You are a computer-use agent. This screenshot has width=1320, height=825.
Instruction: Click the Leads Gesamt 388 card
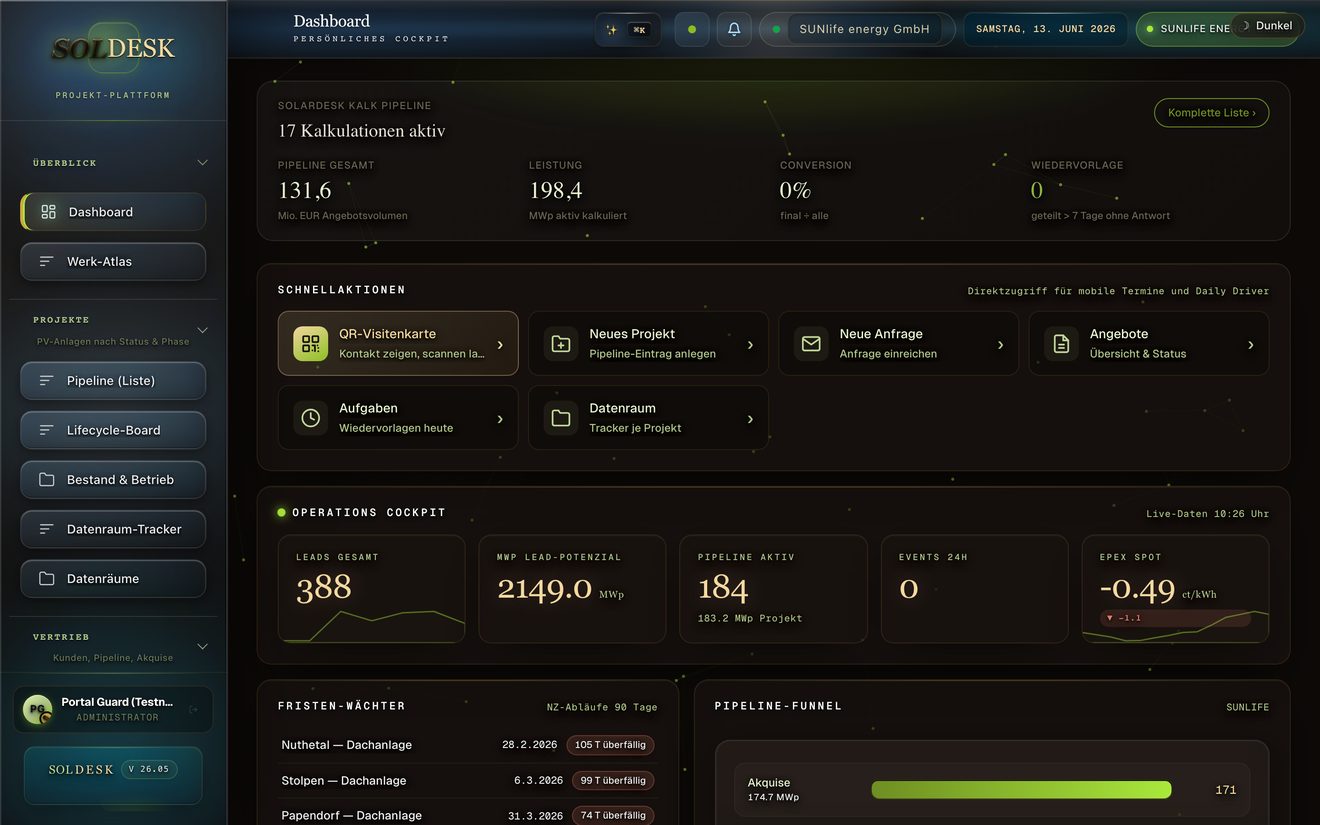tap(371, 589)
